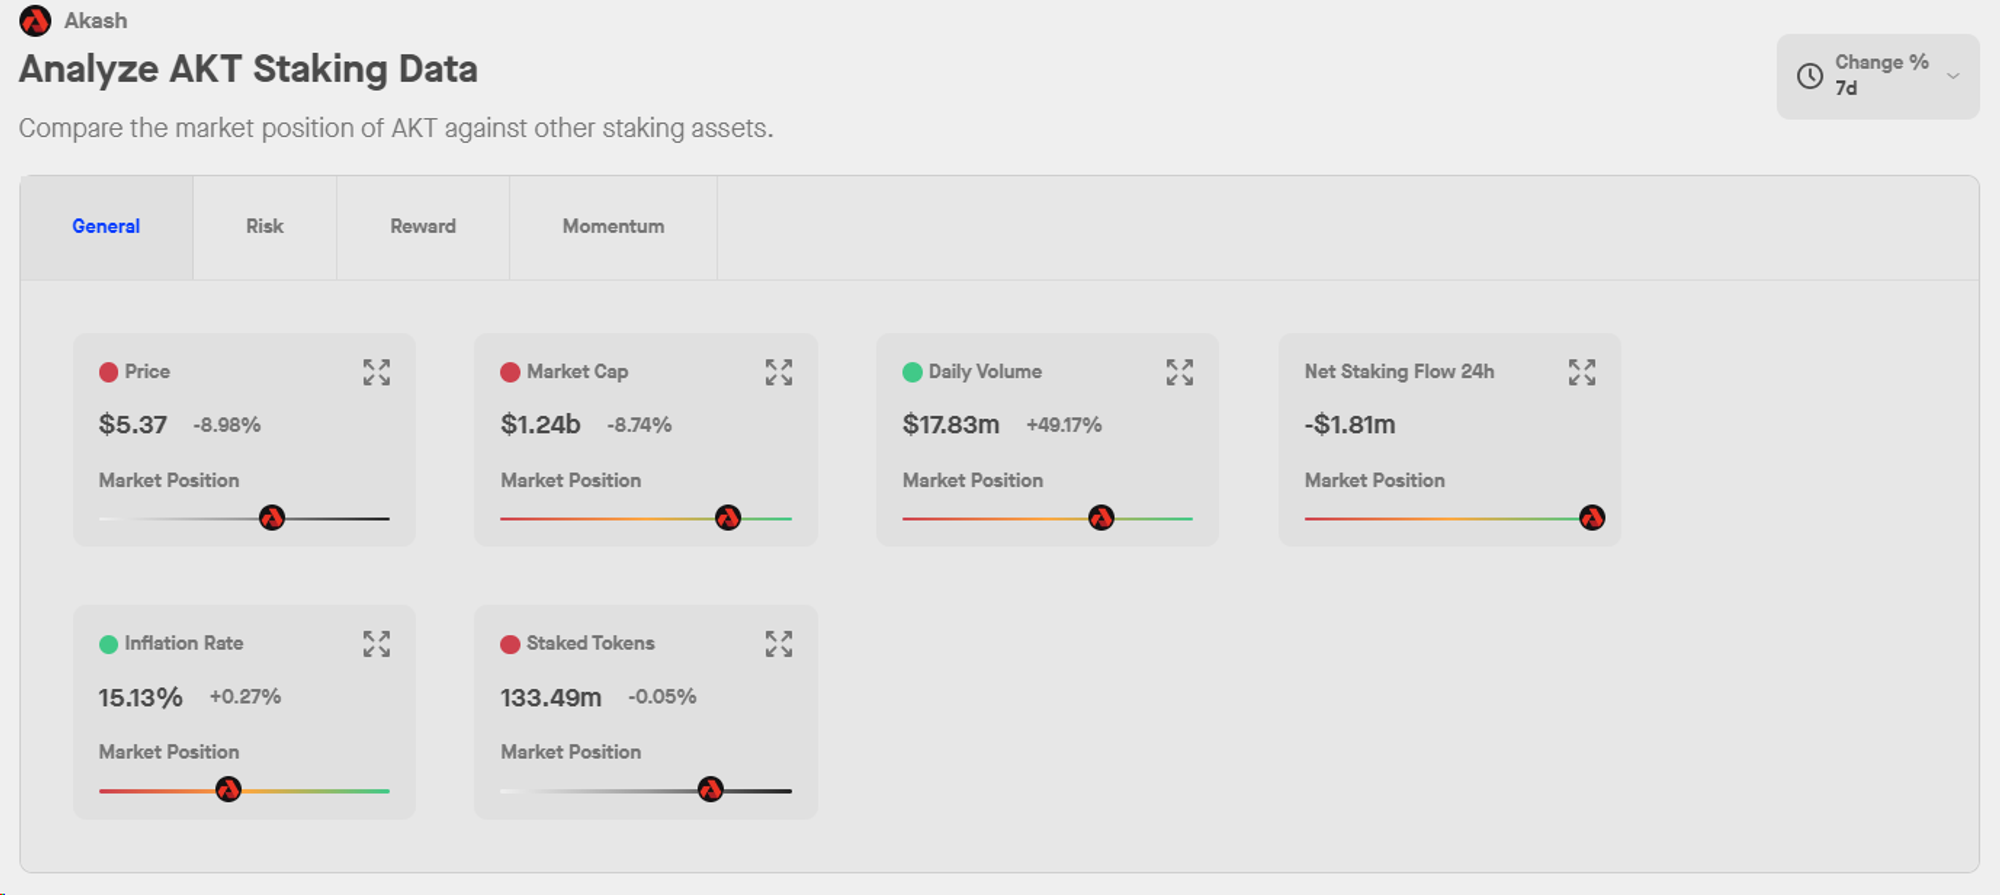Click the Inflation Rate market position marker
The width and height of the screenshot is (2000, 895).
point(228,790)
